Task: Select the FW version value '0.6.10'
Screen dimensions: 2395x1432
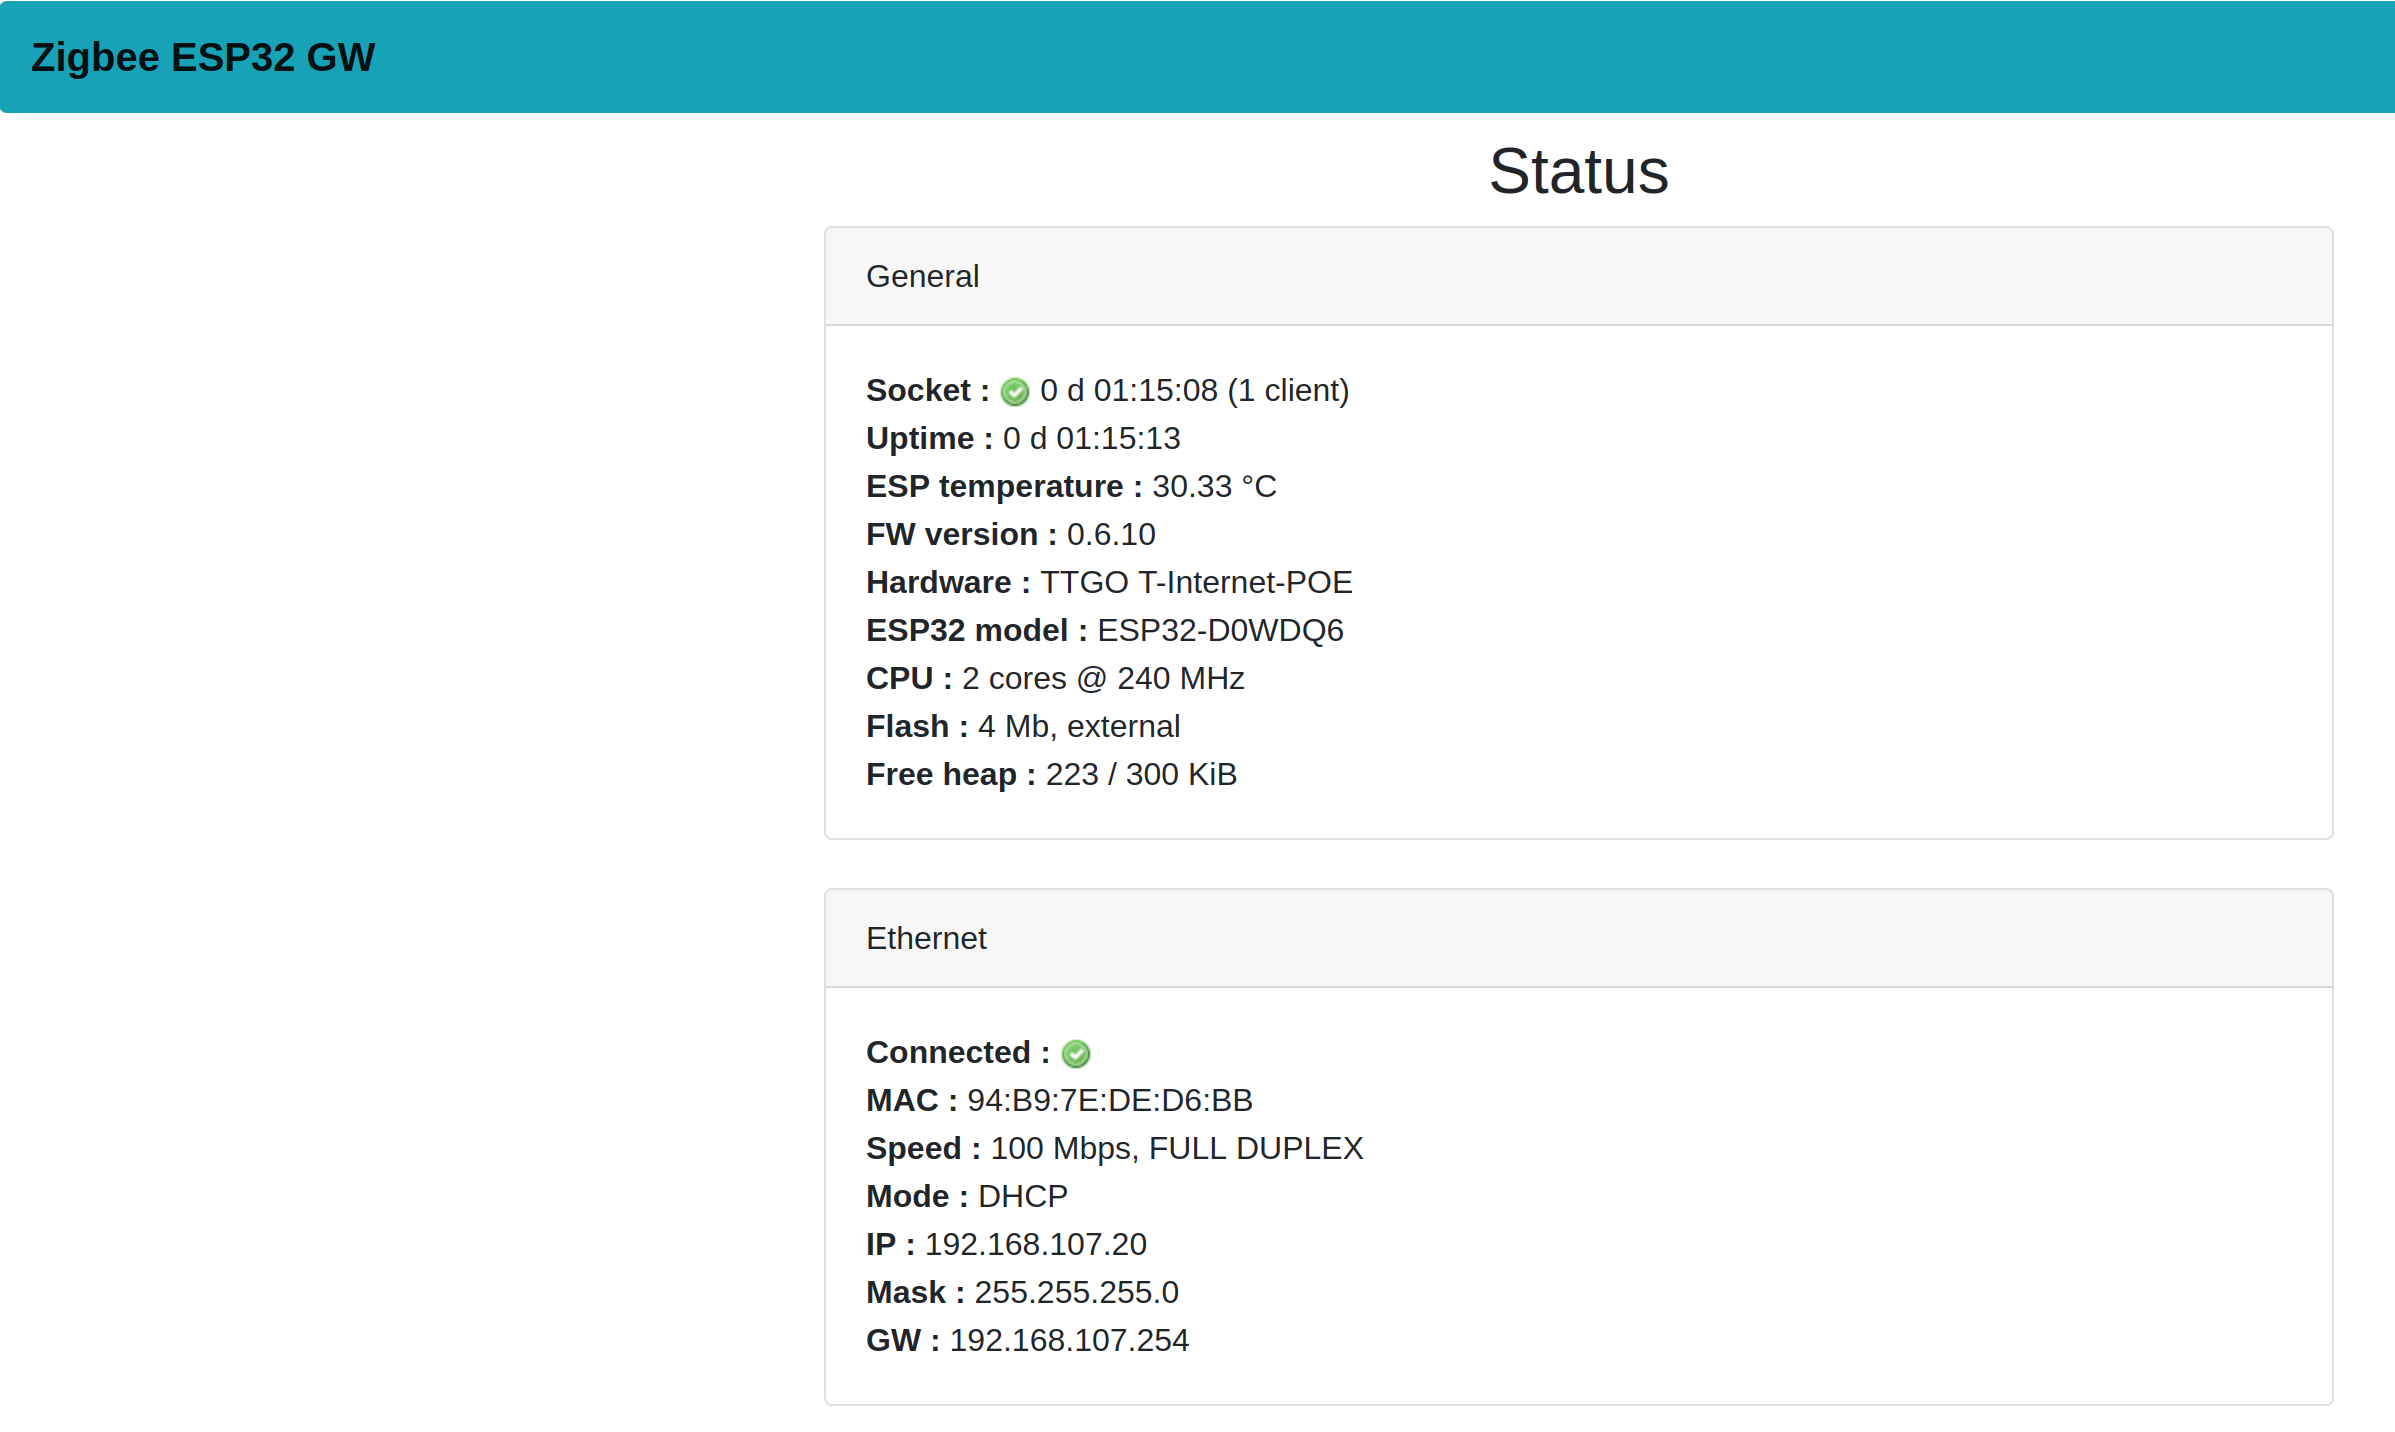Action: (1110, 534)
